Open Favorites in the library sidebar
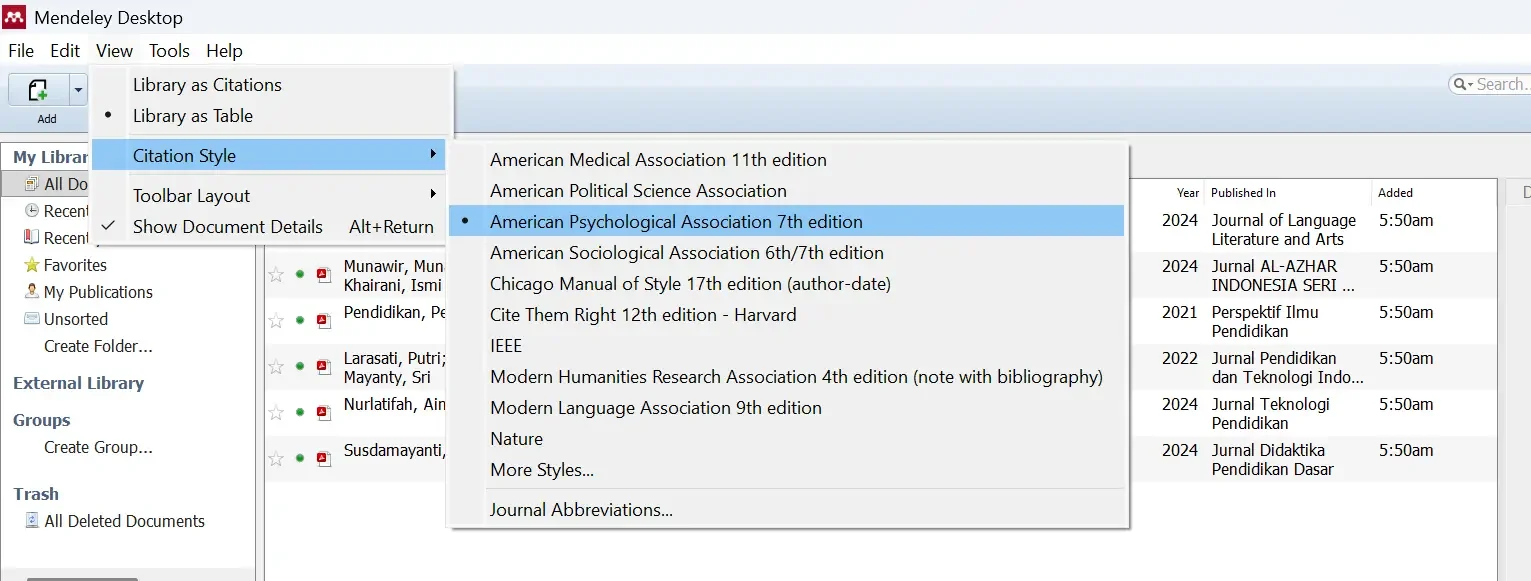 (74, 265)
